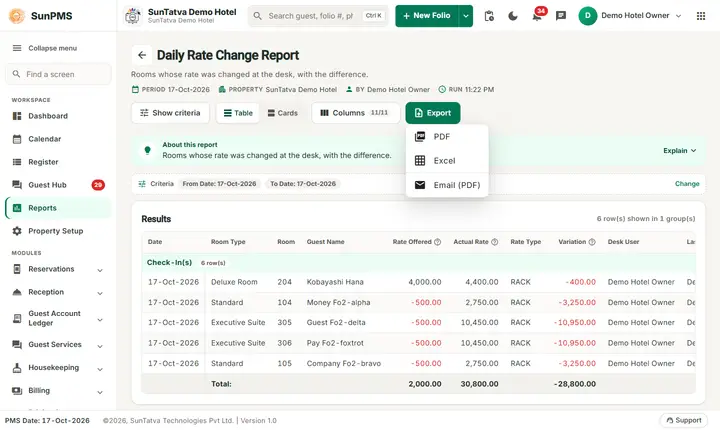The width and height of the screenshot is (720, 430).
Task: Click the Company Fo2-bravo guest name
Action: click(344, 363)
